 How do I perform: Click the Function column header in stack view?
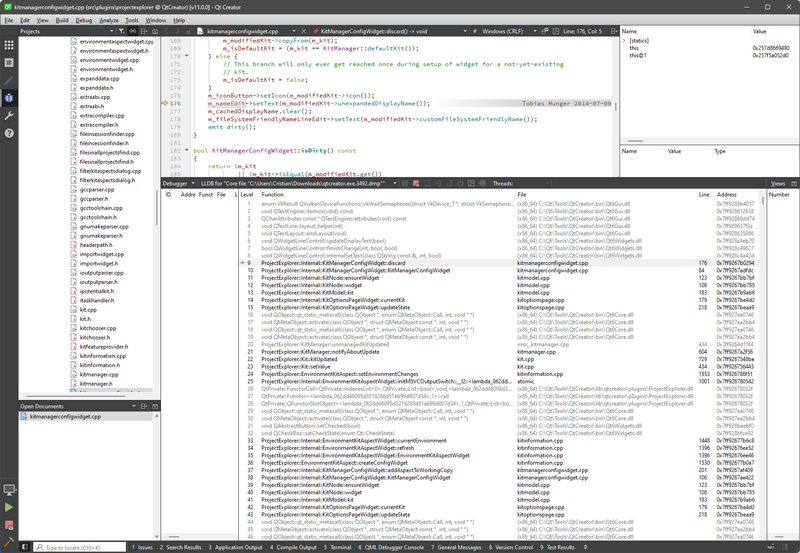pyautogui.click(x=272, y=194)
